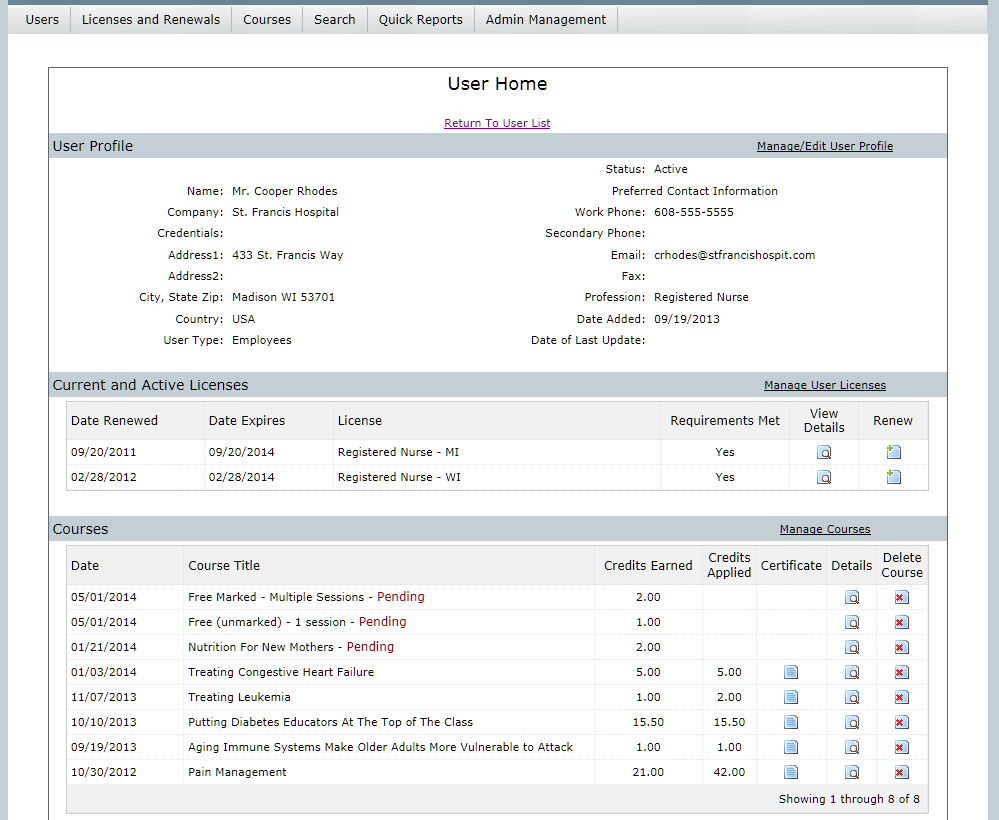The image size is (999, 820).
Task: Delete Free Marked - Multiple Sessions course
Action: pos(901,597)
